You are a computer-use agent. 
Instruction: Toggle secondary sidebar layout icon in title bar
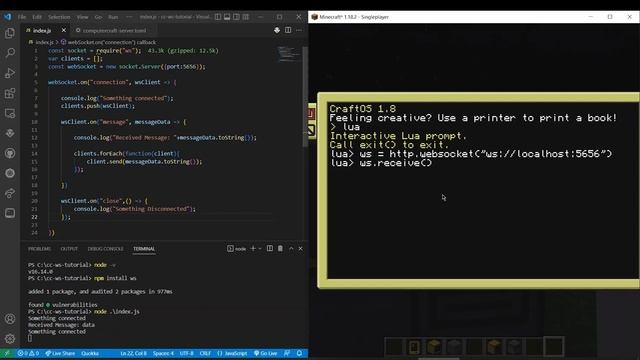click(x=236, y=17)
